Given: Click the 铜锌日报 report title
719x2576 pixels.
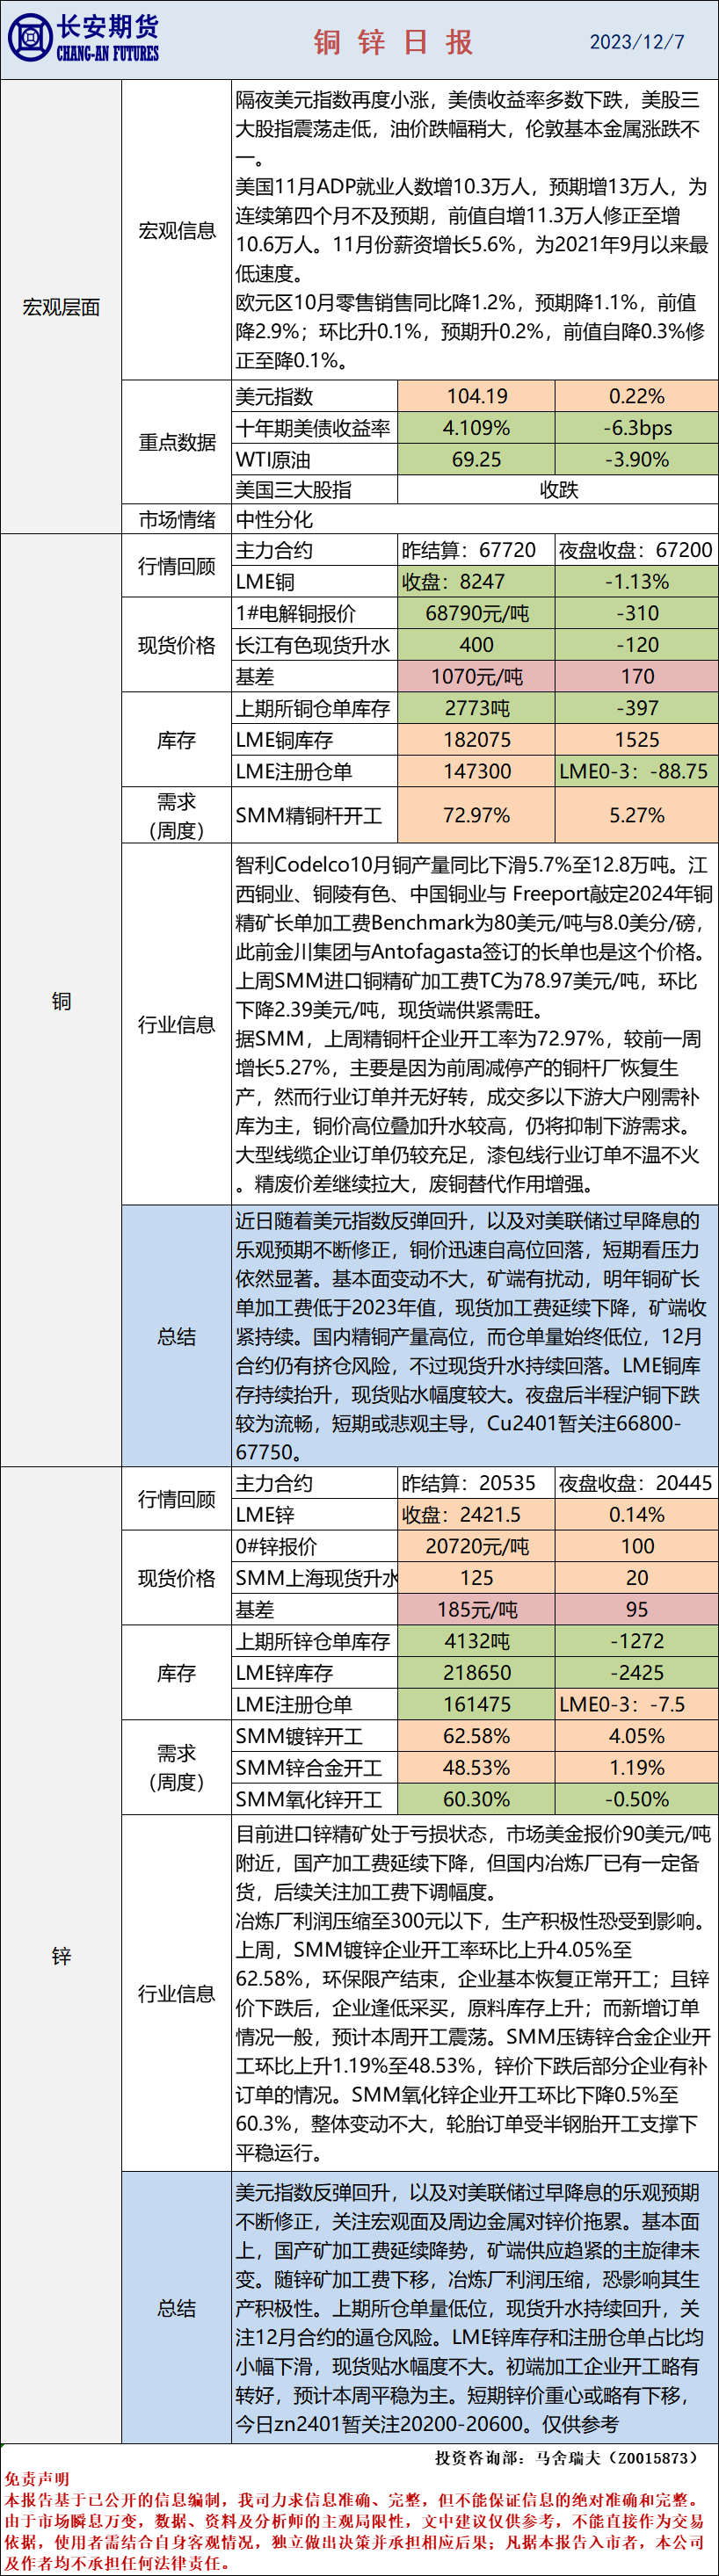Looking at the screenshot, I should click(x=393, y=42).
